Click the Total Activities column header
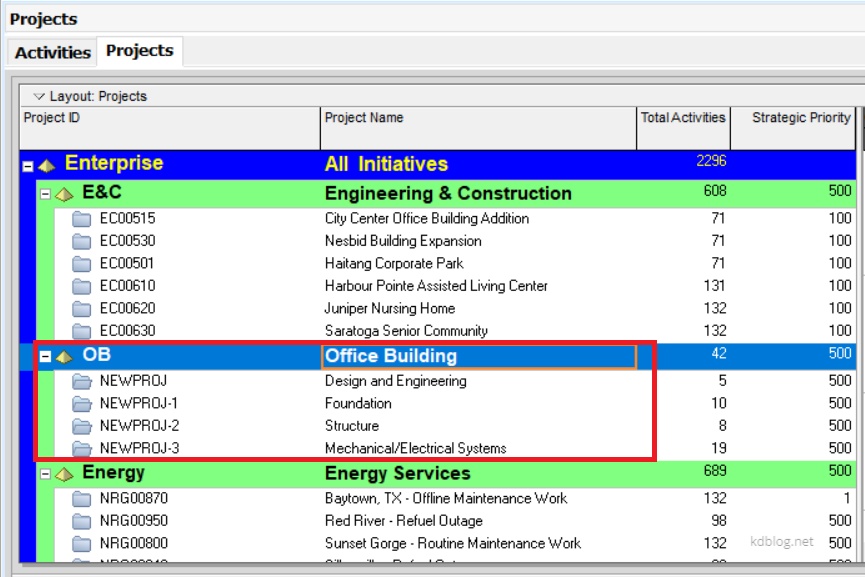 683,118
